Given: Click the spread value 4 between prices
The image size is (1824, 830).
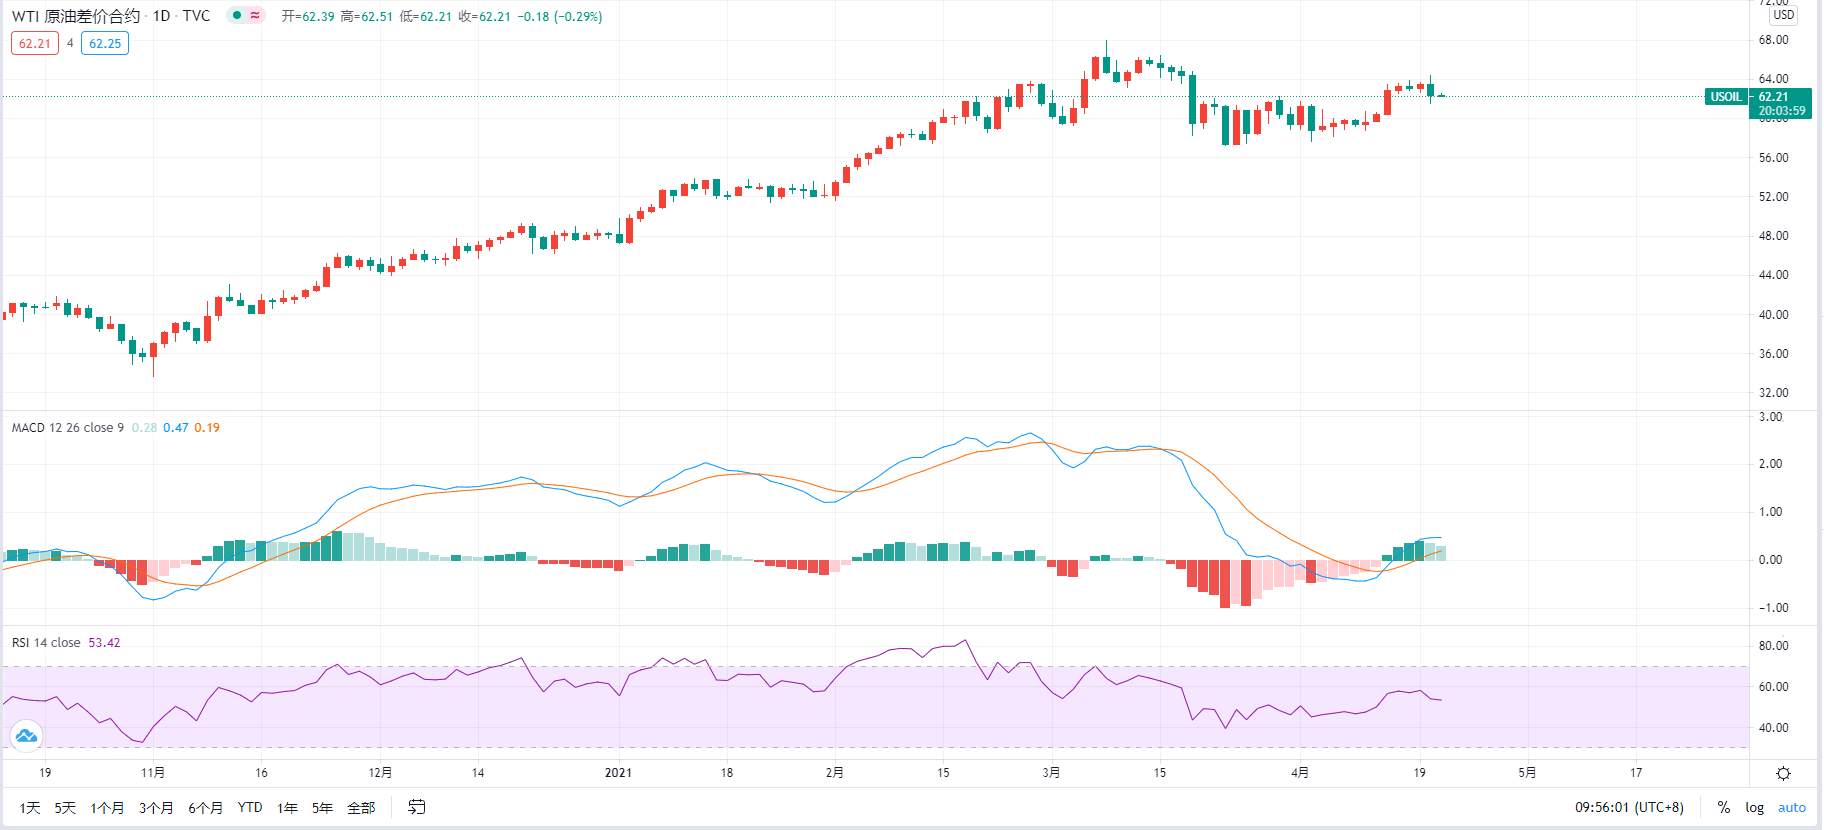Looking at the screenshot, I should click(x=70, y=43).
